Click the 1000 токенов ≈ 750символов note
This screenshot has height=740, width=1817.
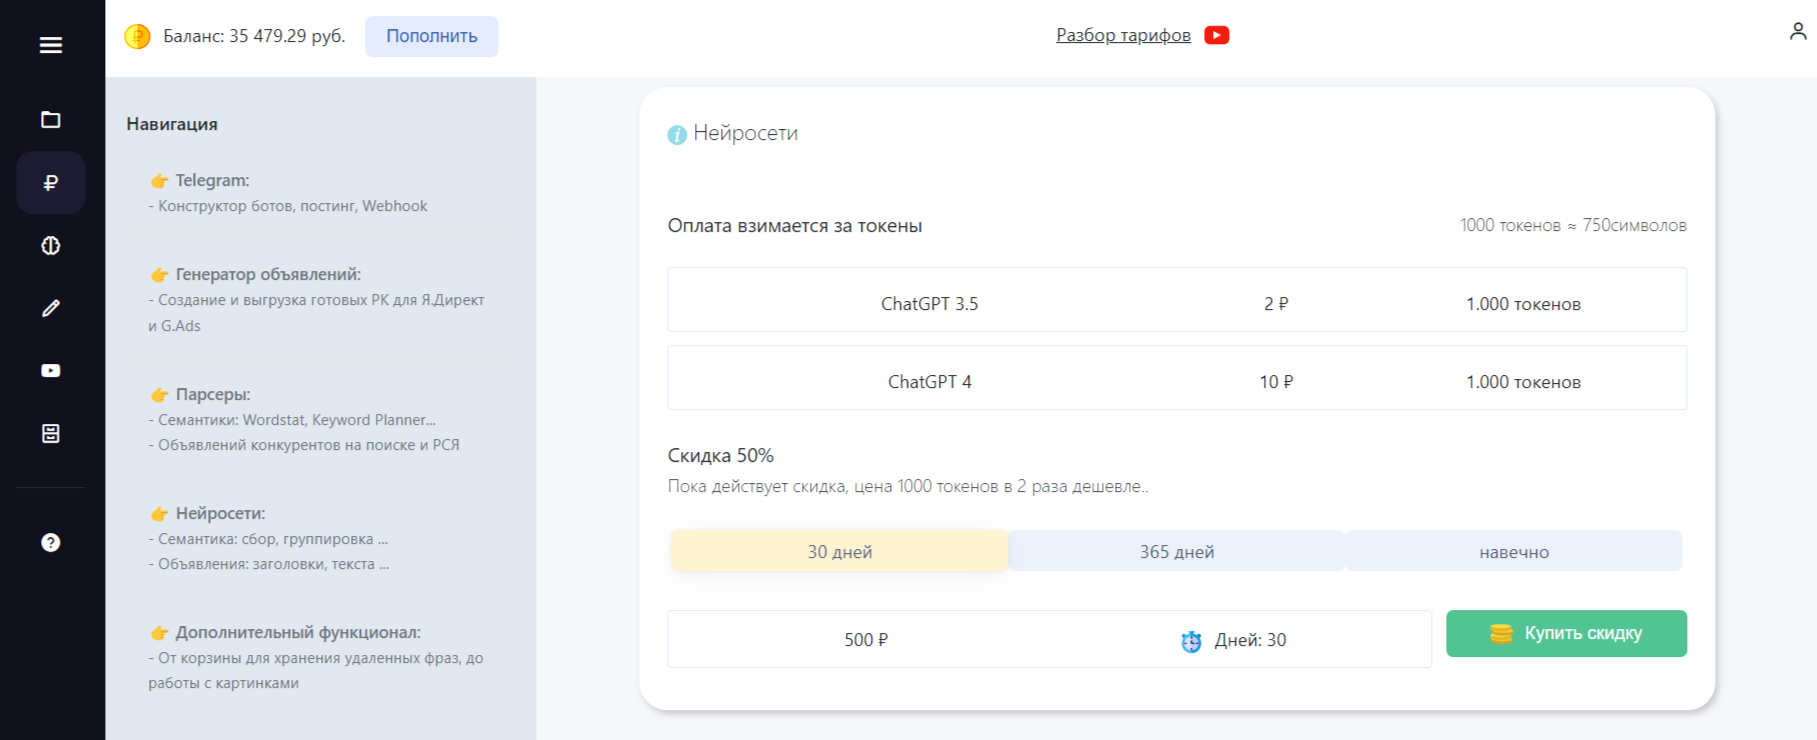tap(1573, 225)
